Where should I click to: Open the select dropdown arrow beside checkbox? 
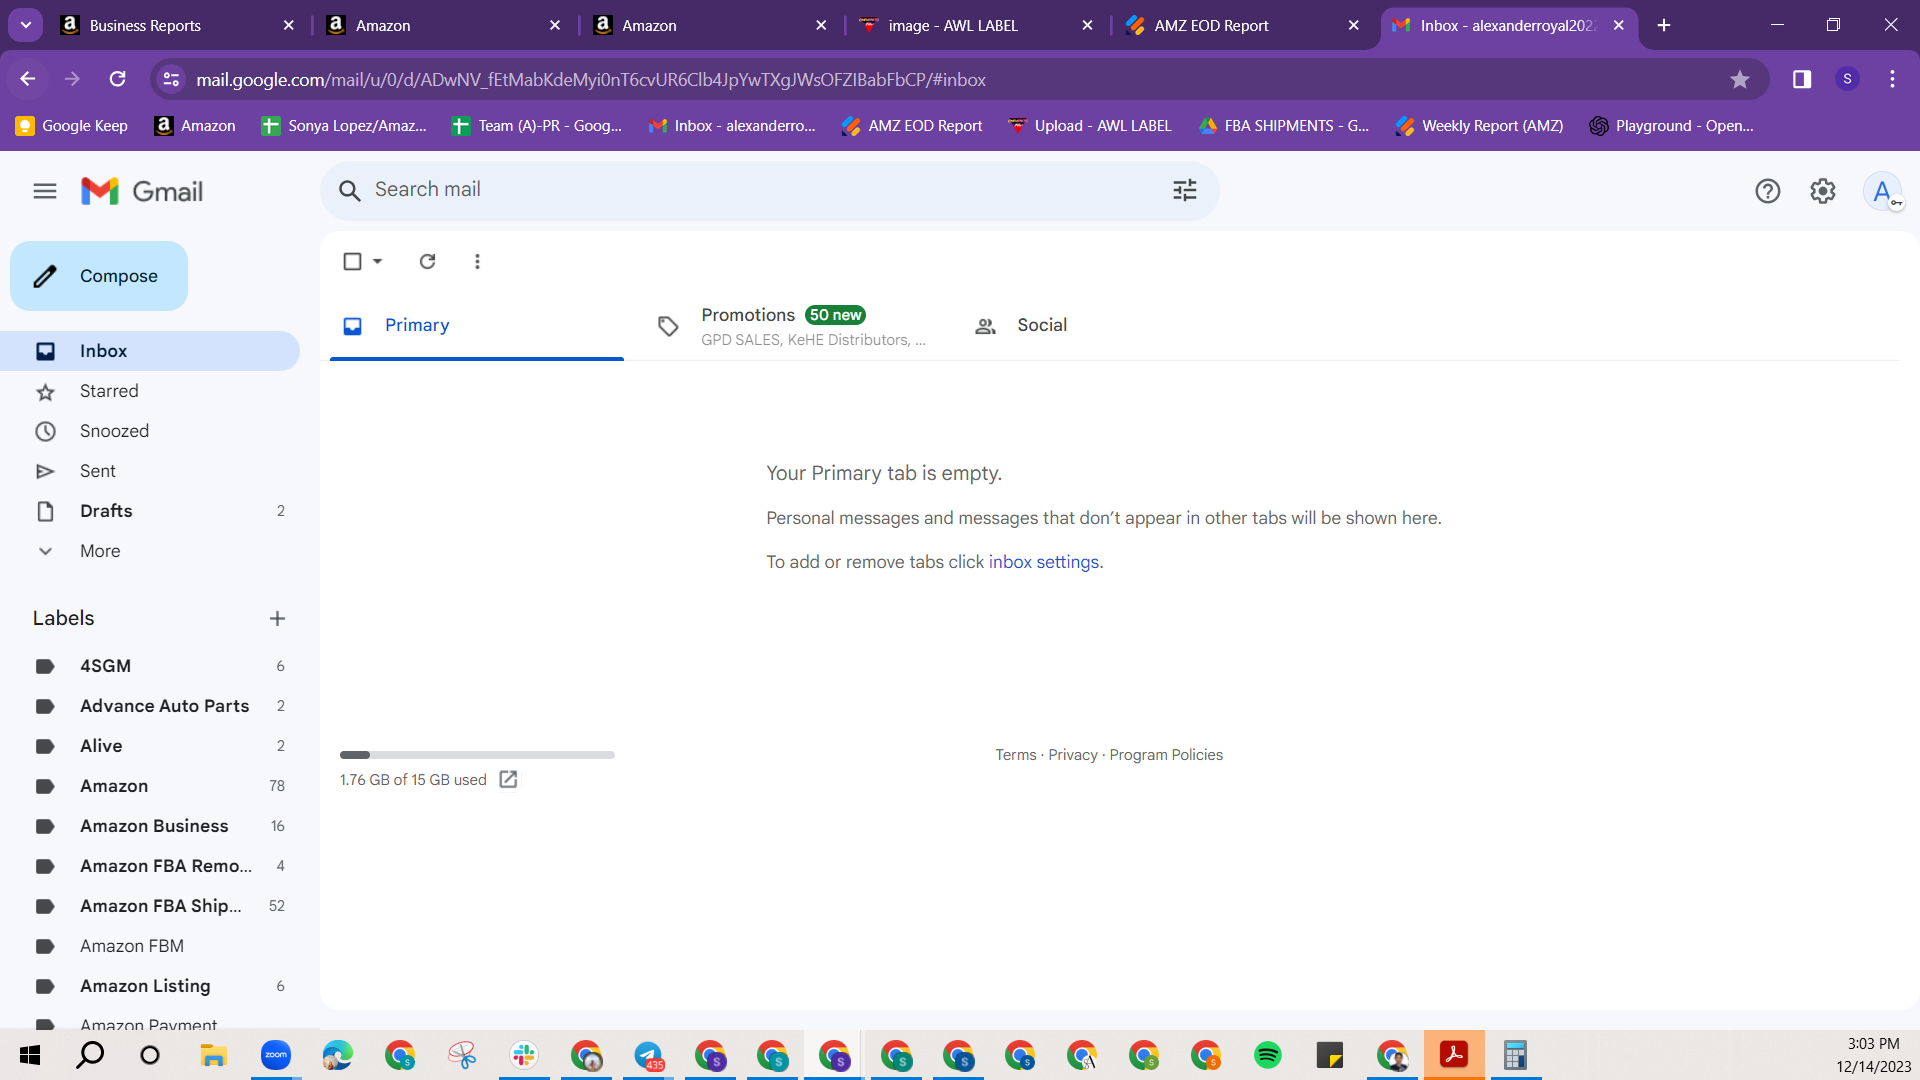click(378, 261)
